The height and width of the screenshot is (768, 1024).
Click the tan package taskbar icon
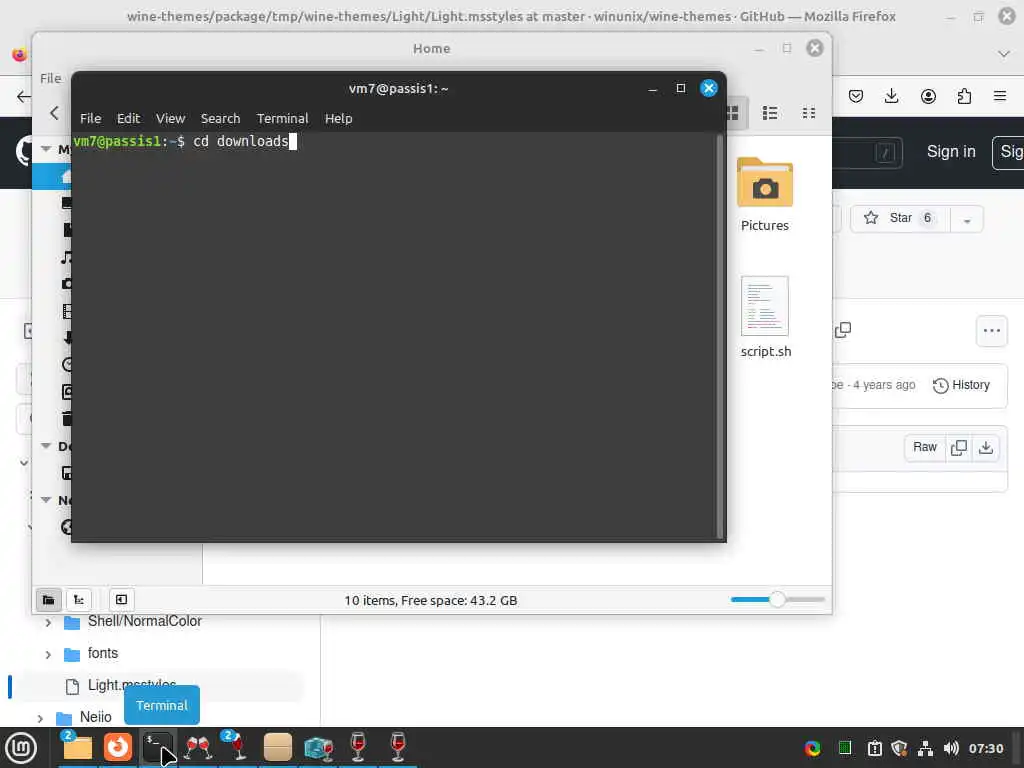coord(278,748)
